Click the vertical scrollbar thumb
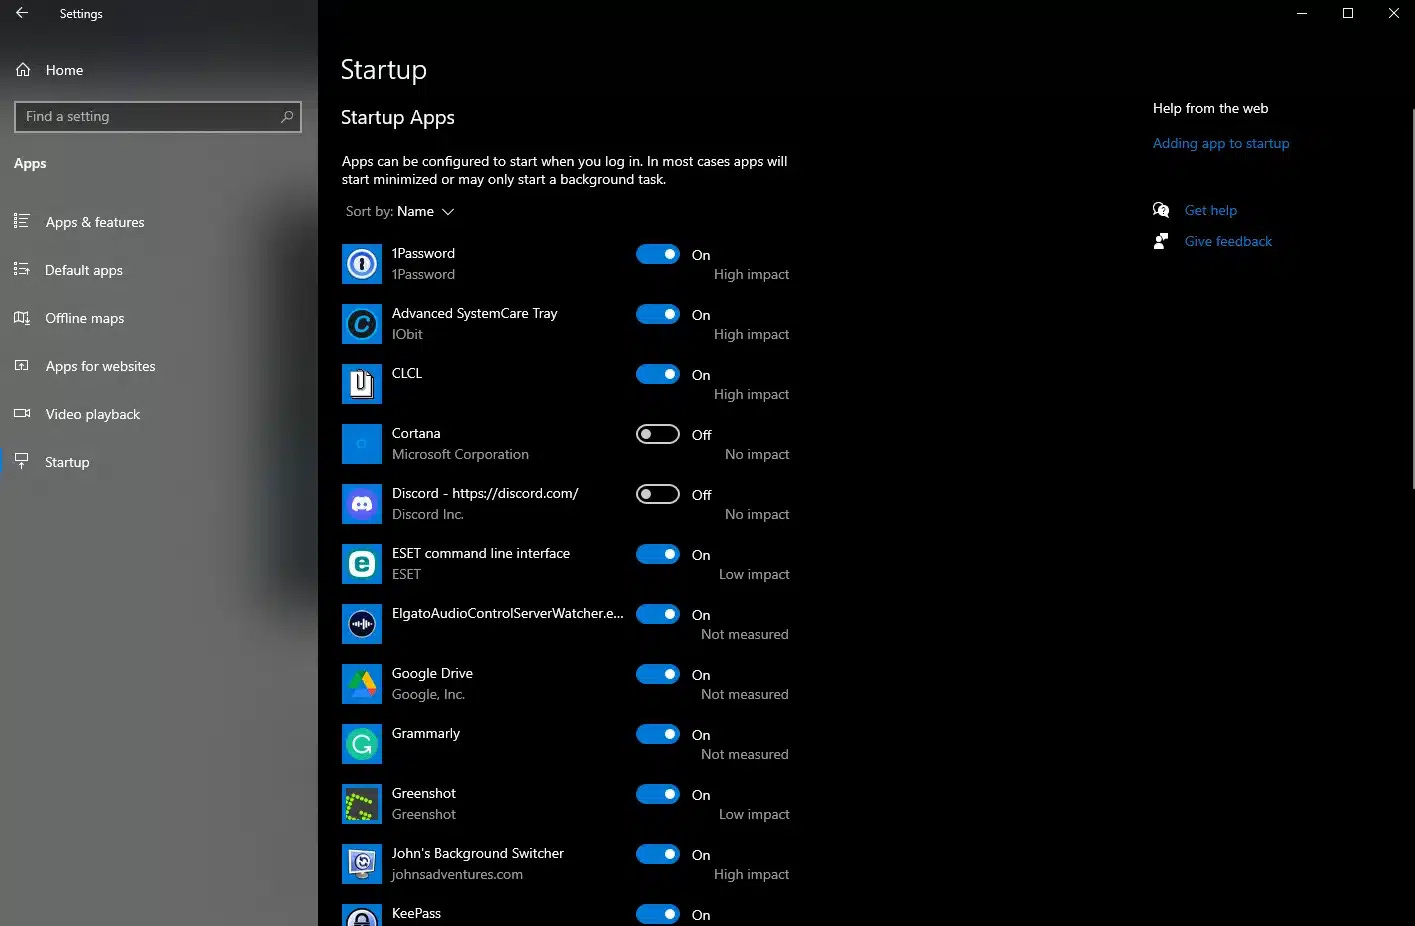The height and width of the screenshot is (926, 1415). pyautogui.click(x=1412, y=298)
